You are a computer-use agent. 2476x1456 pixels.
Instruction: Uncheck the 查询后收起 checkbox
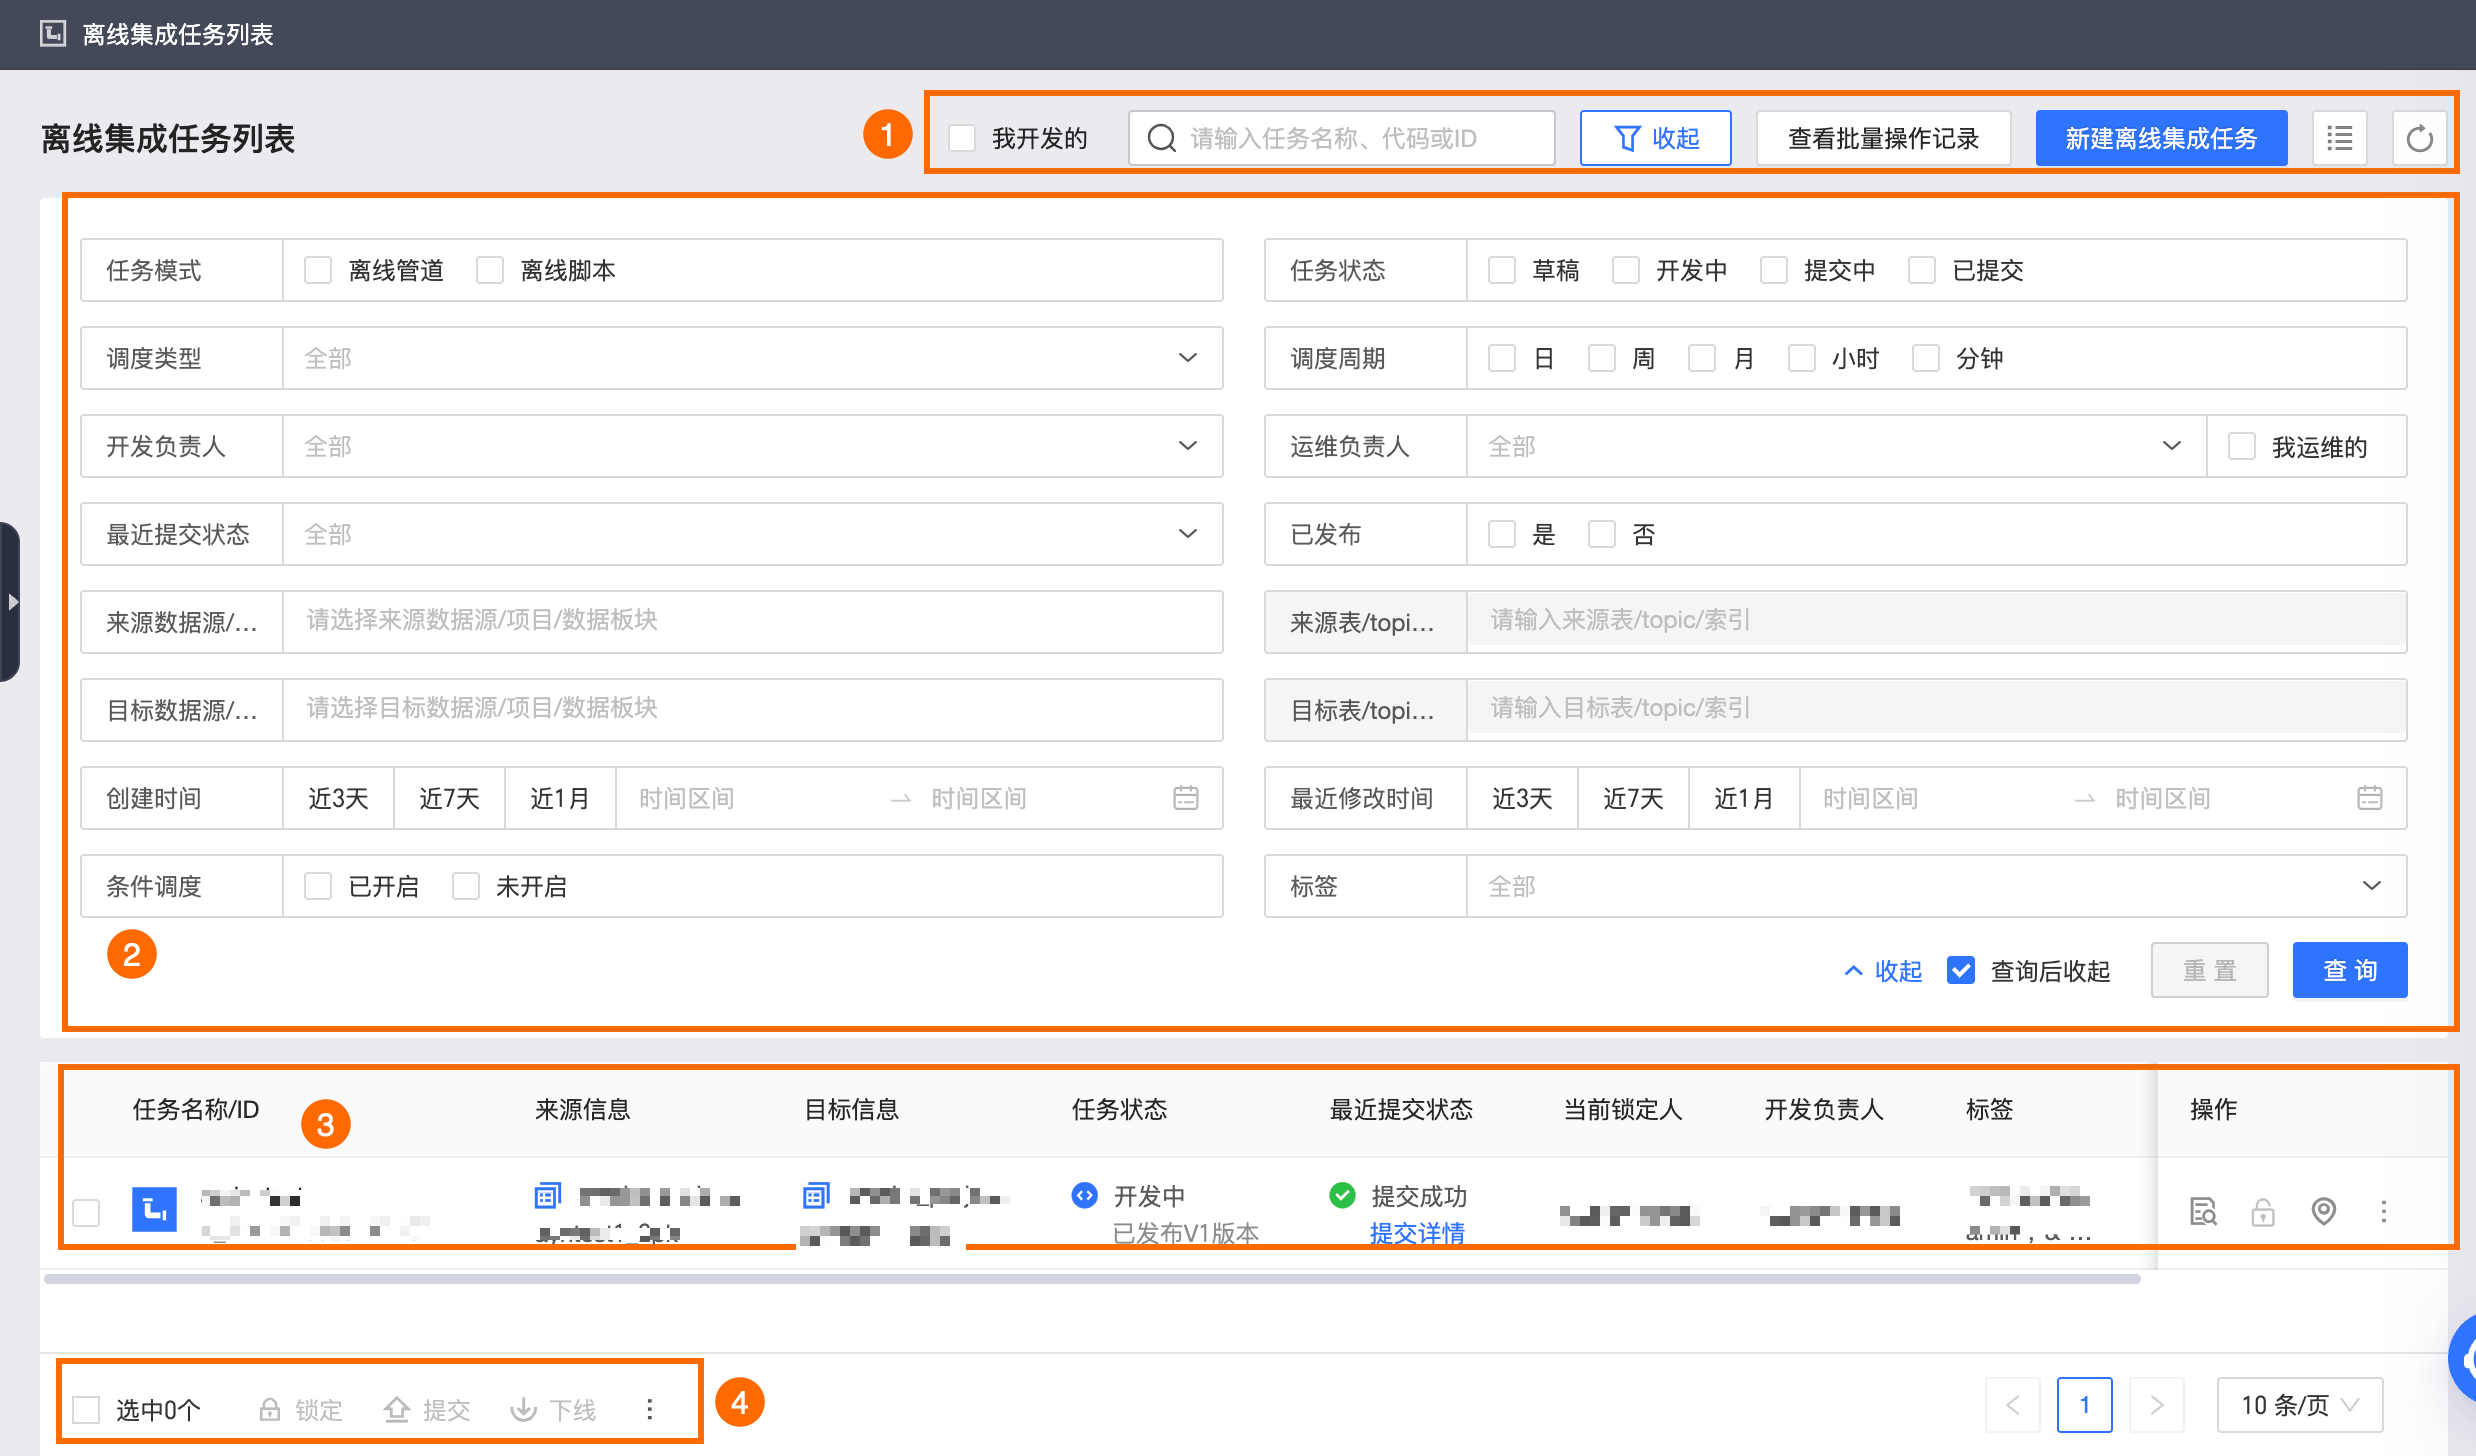point(1960,970)
